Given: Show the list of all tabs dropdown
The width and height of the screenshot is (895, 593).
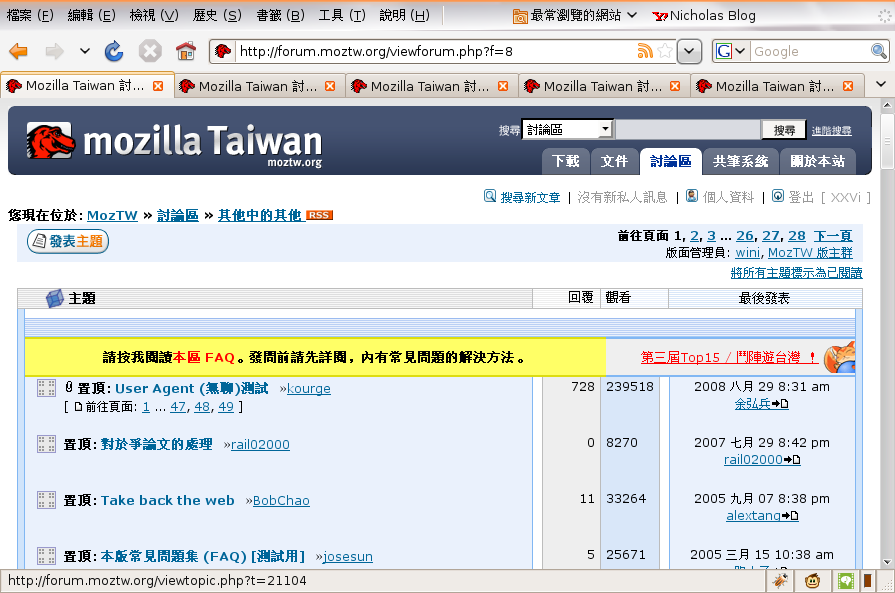Looking at the screenshot, I should (x=881, y=86).
